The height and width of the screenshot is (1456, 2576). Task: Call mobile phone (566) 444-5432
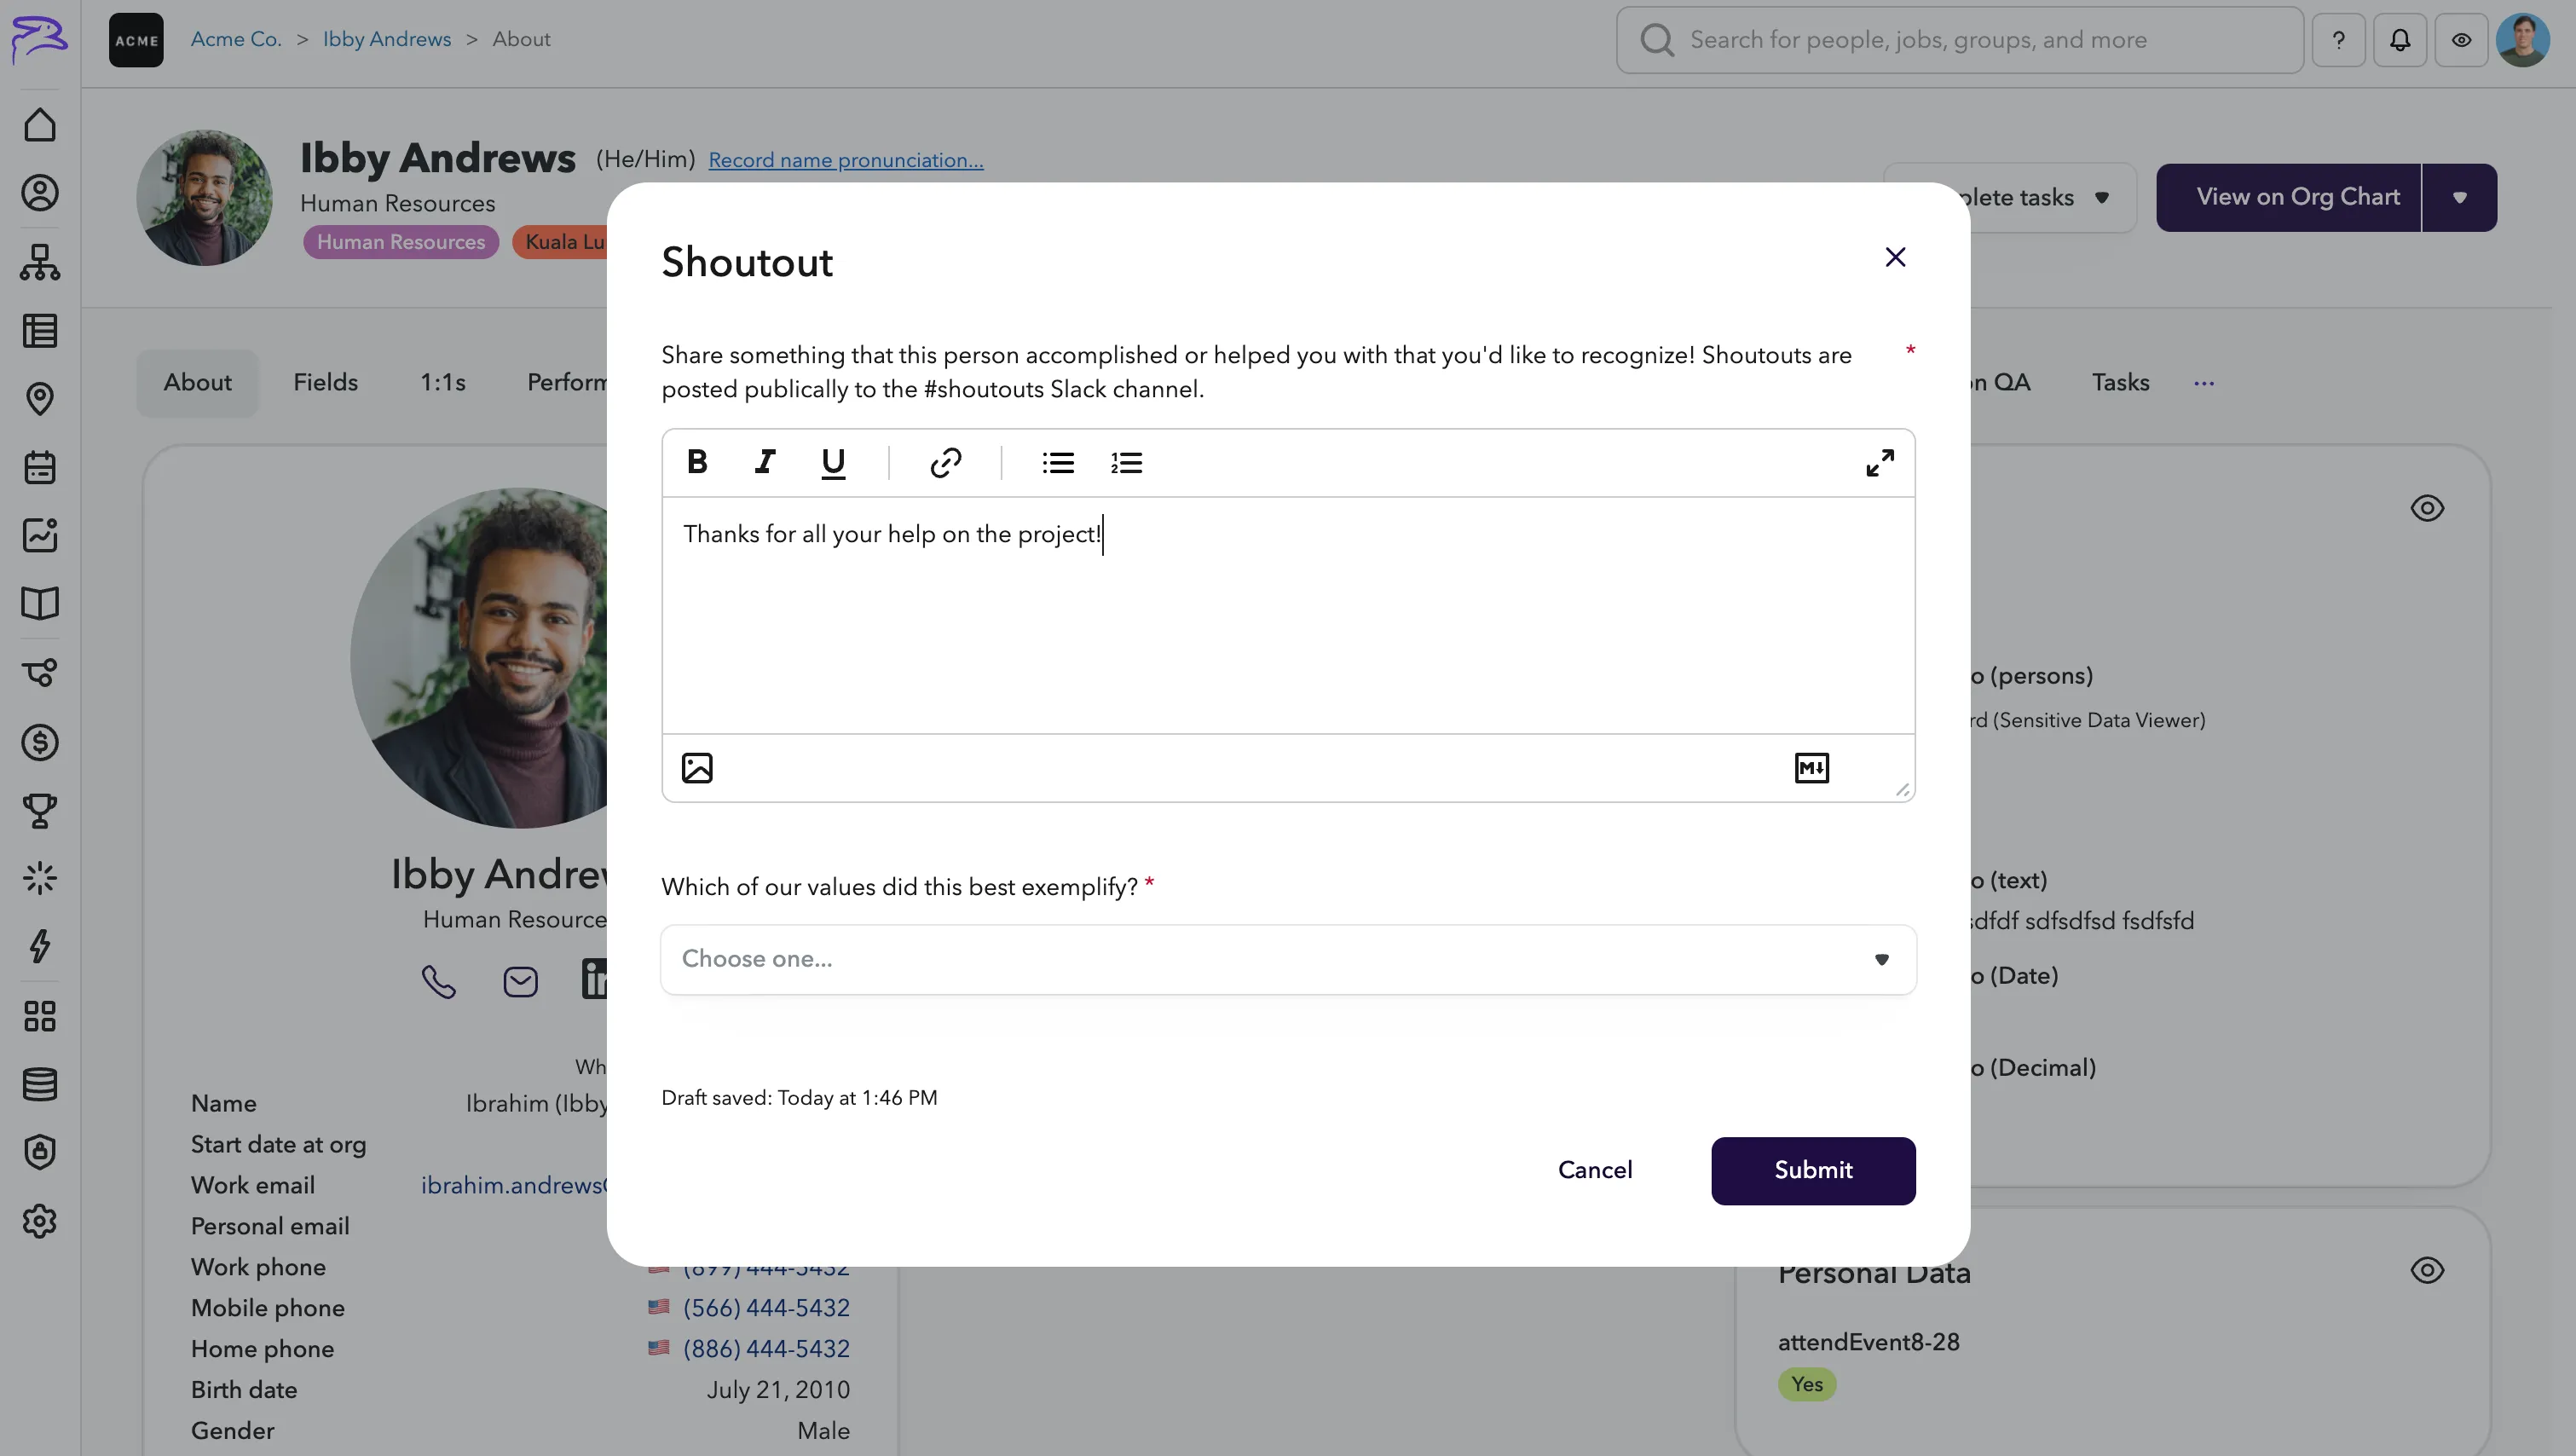pos(766,1308)
